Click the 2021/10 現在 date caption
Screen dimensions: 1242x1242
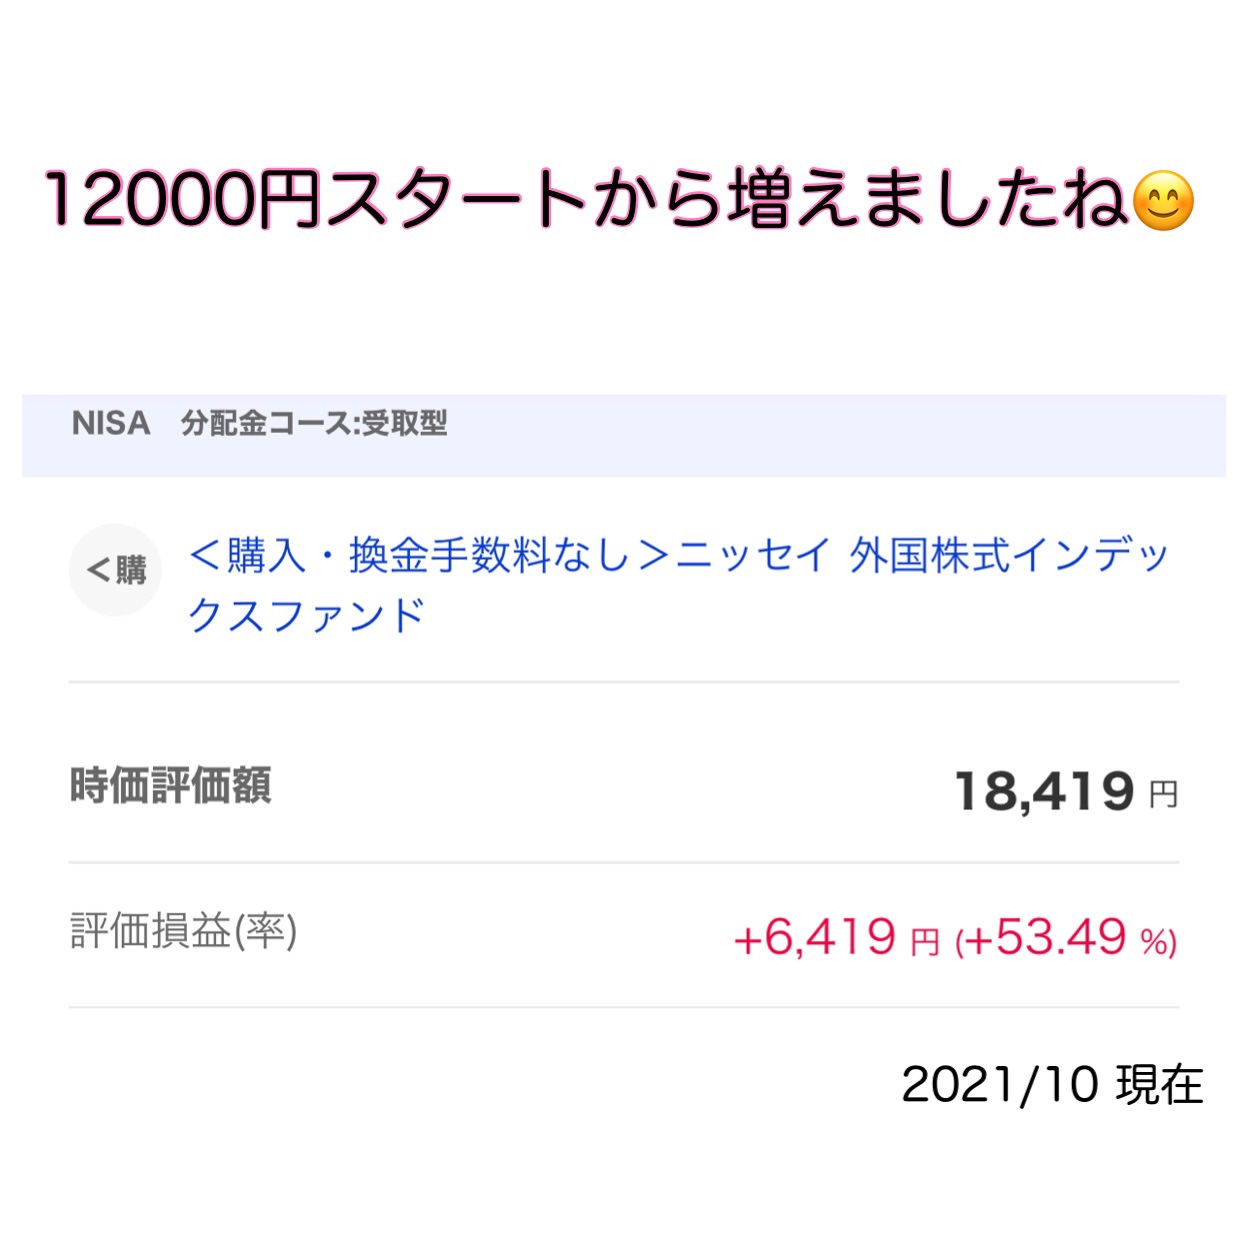[x=1052, y=1084]
